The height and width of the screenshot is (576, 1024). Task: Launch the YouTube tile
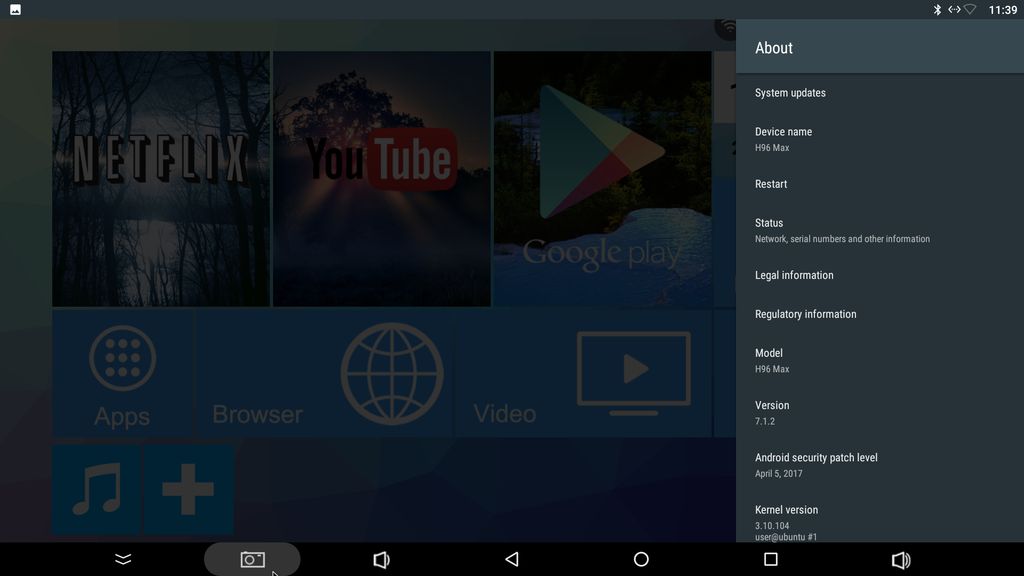[x=382, y=179]
